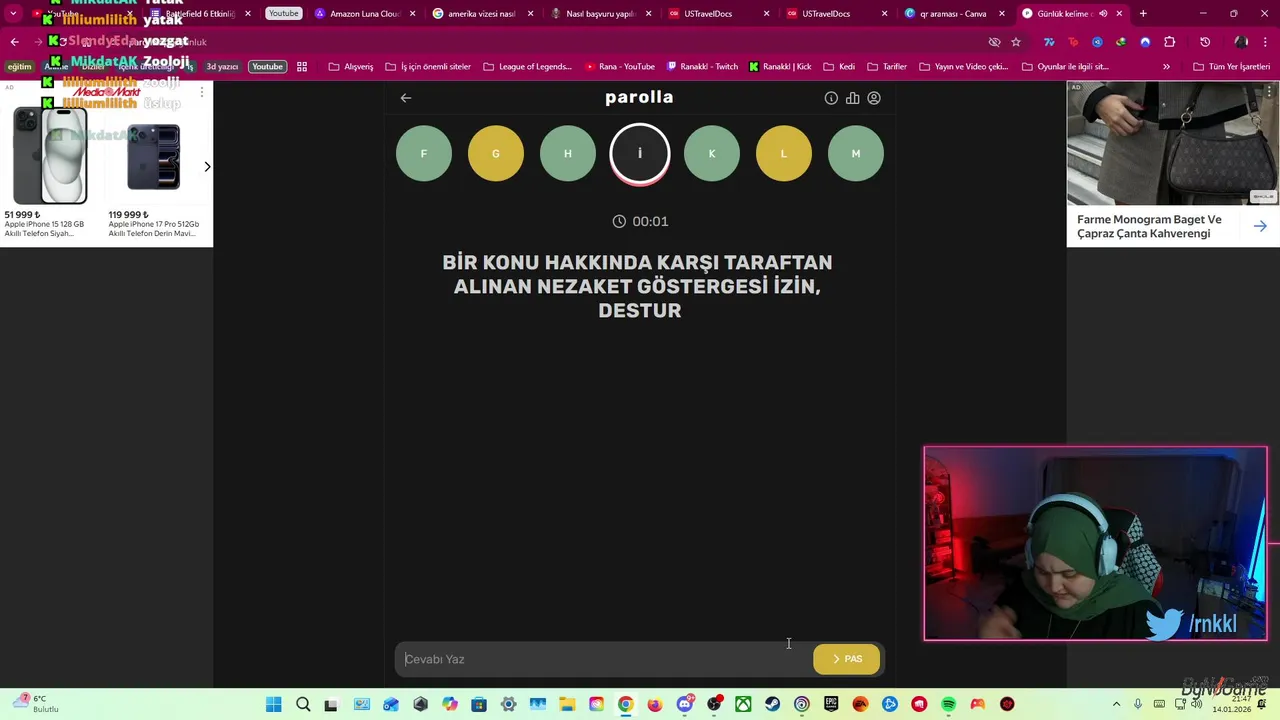
Task: Open the browser three-dot menu
Action: pyautogui.click(x=1265, y=42)
